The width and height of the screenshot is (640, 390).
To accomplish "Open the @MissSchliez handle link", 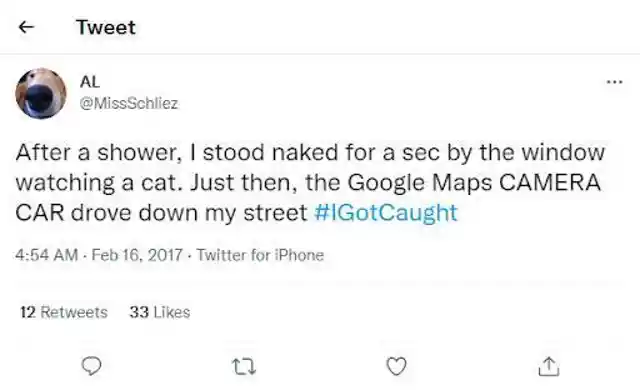I will [x=129, y=104].
